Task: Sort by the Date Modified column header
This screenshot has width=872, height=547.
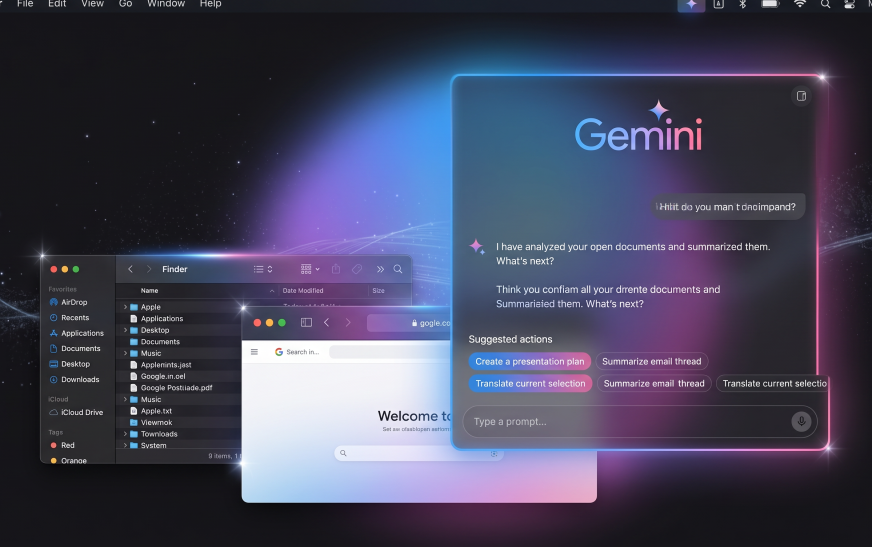Action: 303,291
